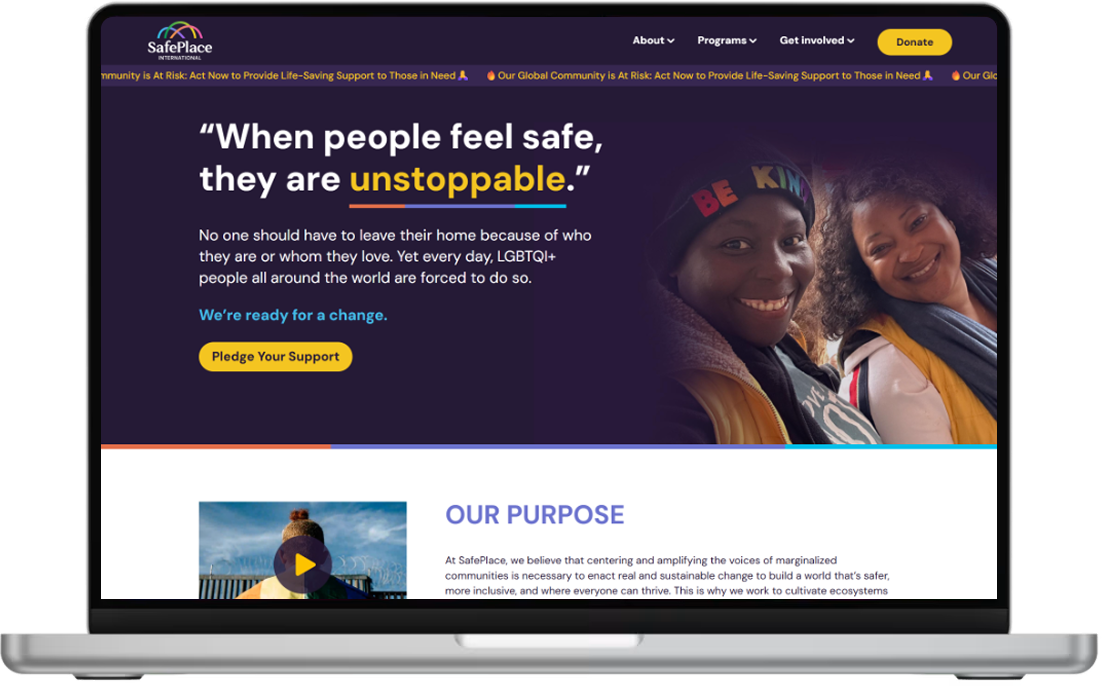Expand the Programs dropdown chevron
Image resolution: width=1102 pixels, height=686 pixels.
click(753, 41)
